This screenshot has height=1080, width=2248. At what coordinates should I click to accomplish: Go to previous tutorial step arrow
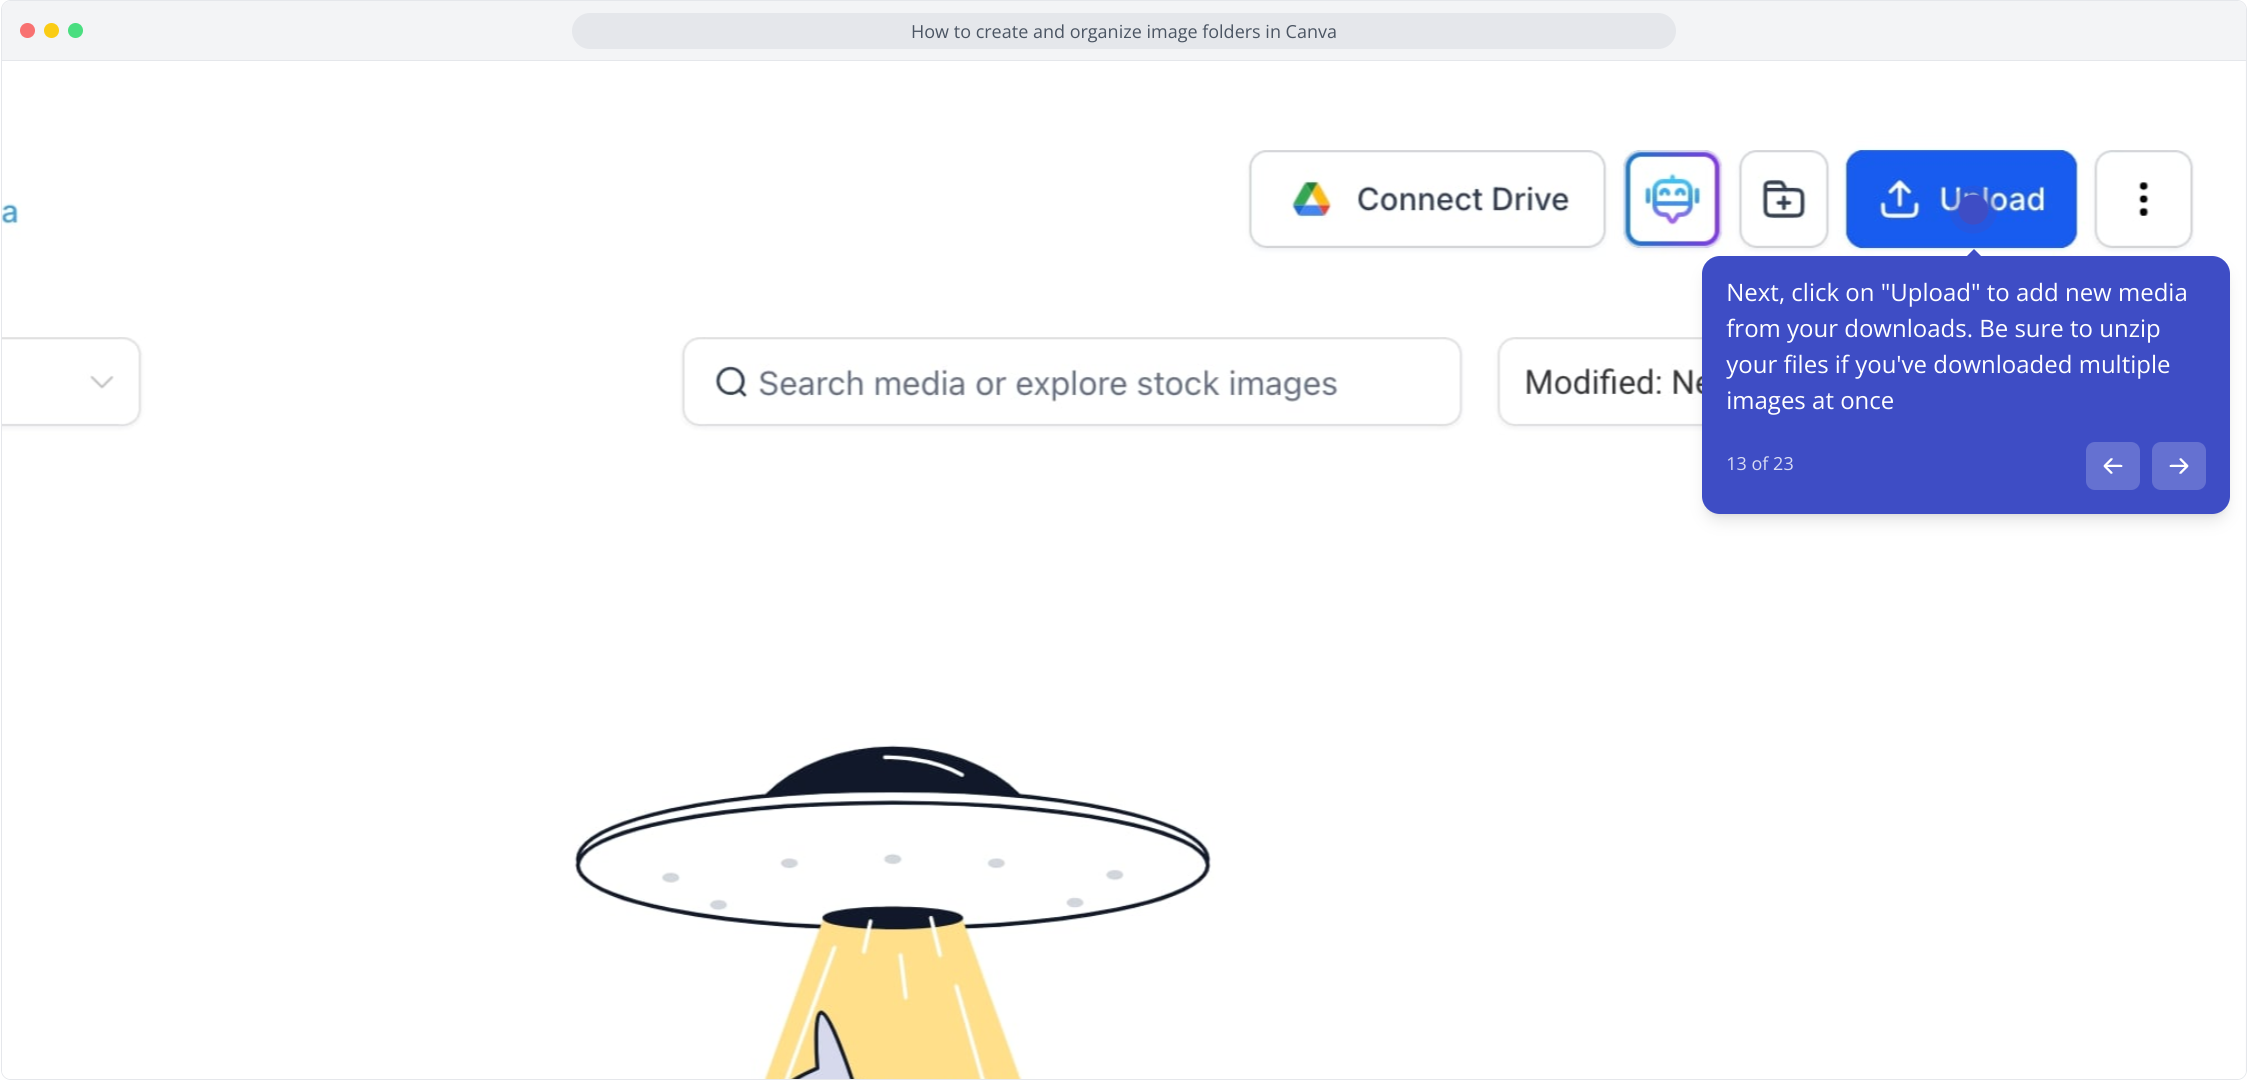click(2112, 466)
